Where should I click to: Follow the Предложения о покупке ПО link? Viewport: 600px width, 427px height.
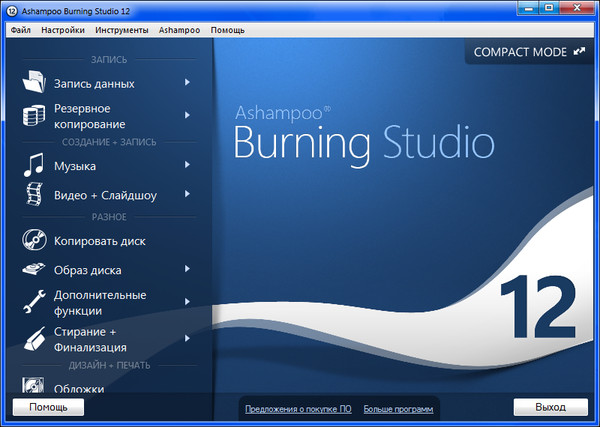click(298, 409)
